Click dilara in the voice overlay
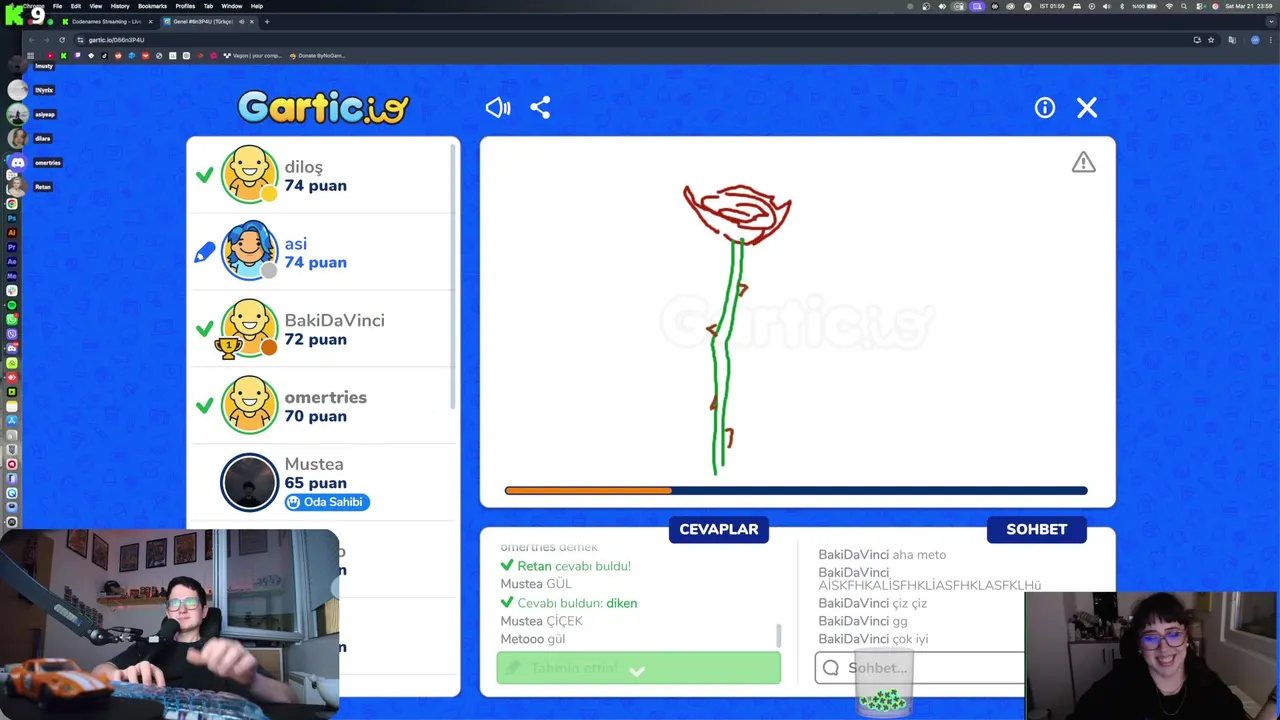1280x720 pixels. click(42, 138)
